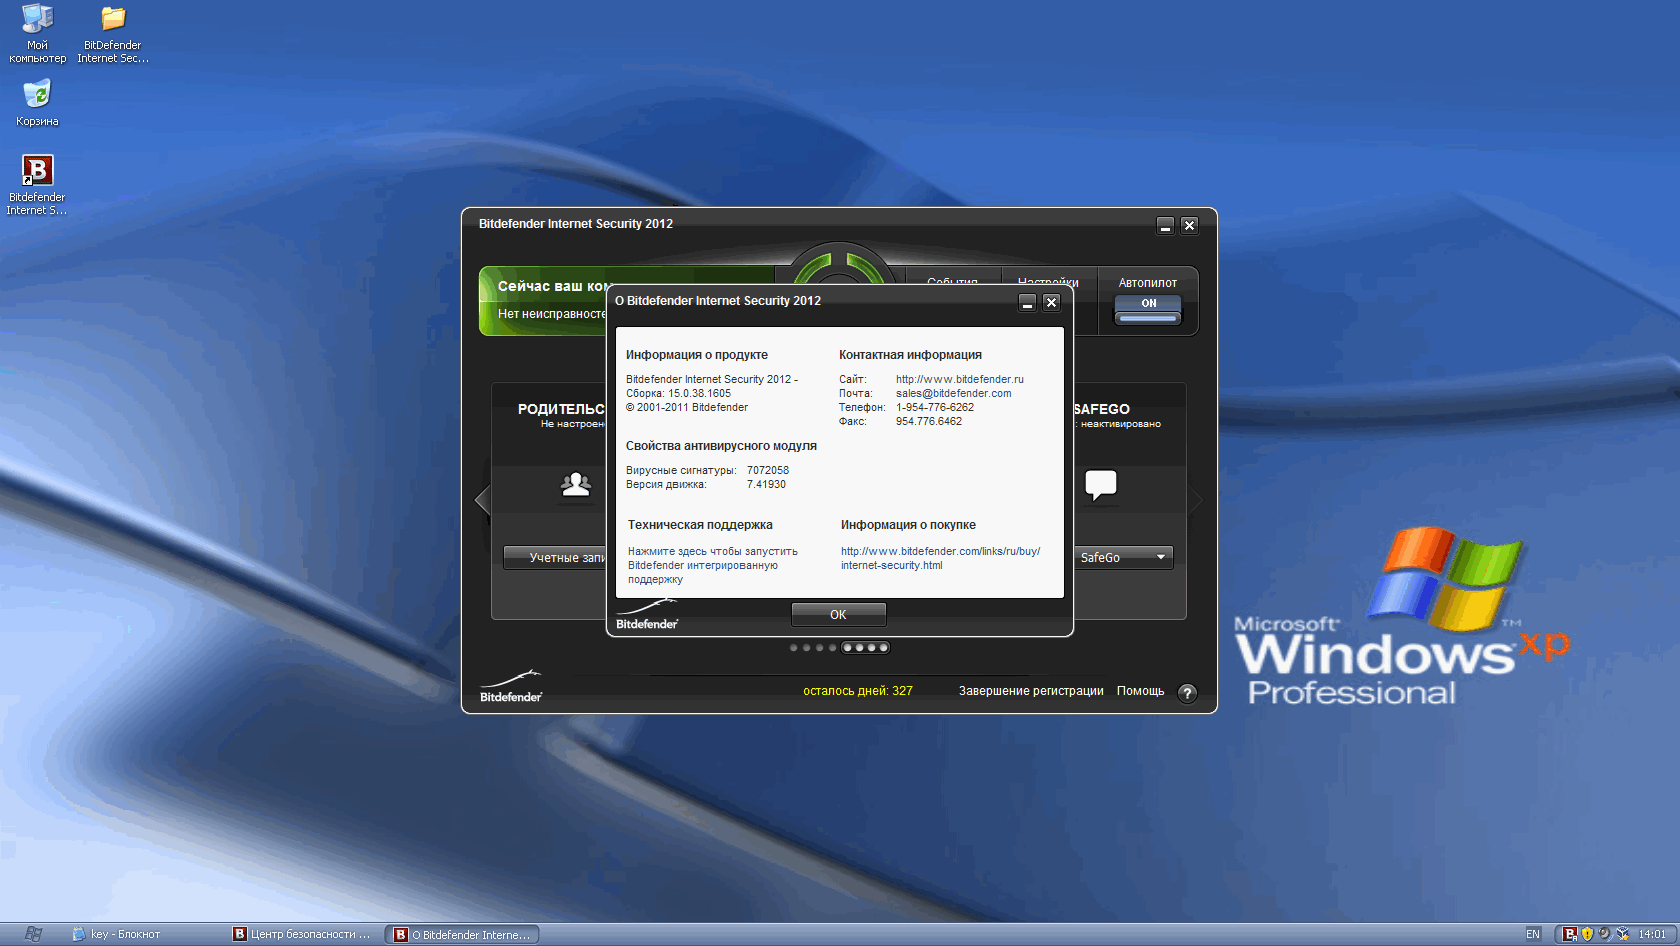Minimize the About Bitdefender dialog
Screen dimensions: 1680x946
pos(1027,302)
